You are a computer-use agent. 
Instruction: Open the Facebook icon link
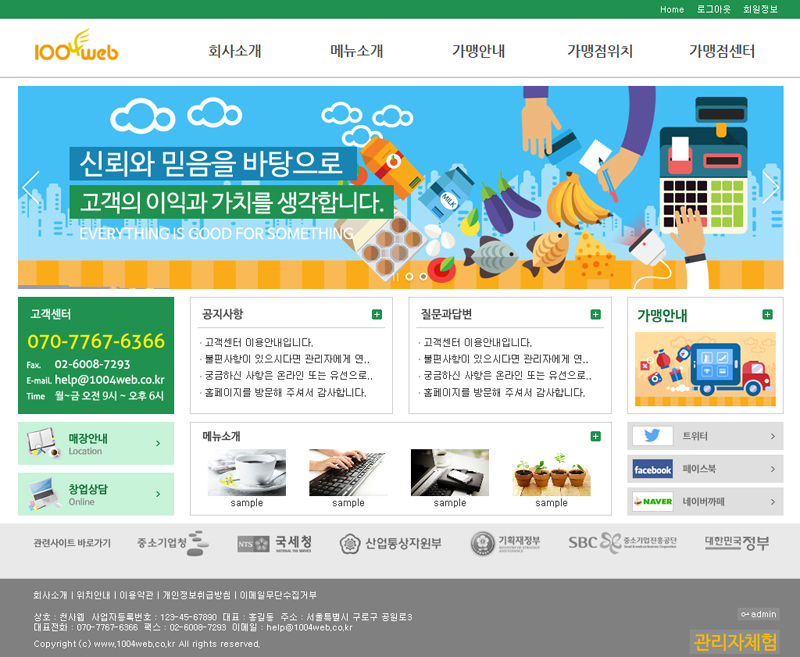point(652,469)
